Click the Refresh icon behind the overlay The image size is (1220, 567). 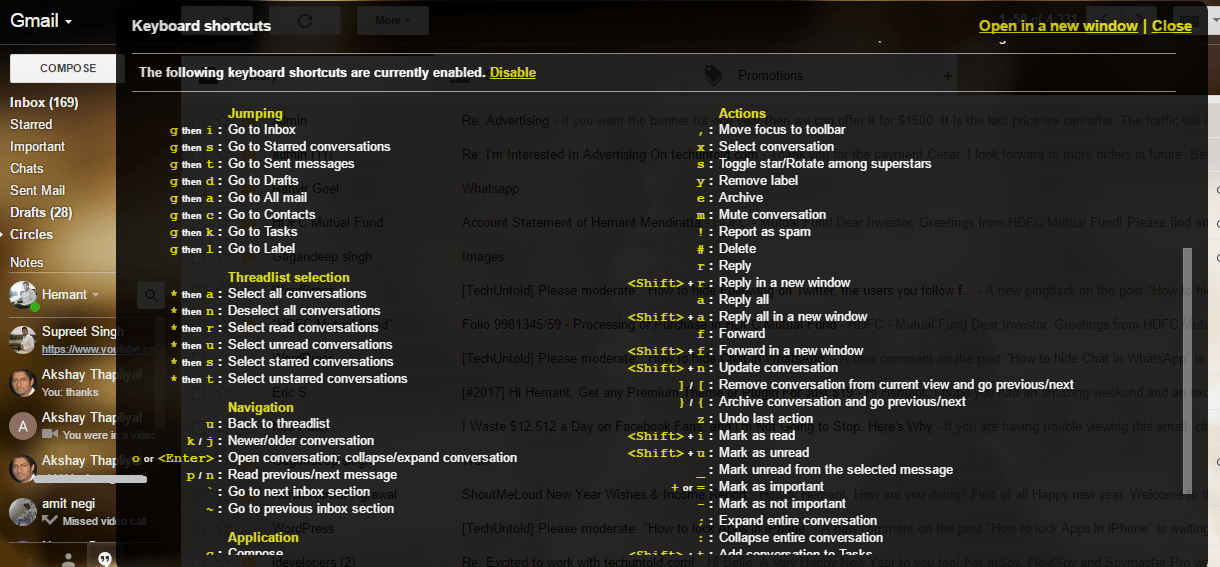(305, 20)
